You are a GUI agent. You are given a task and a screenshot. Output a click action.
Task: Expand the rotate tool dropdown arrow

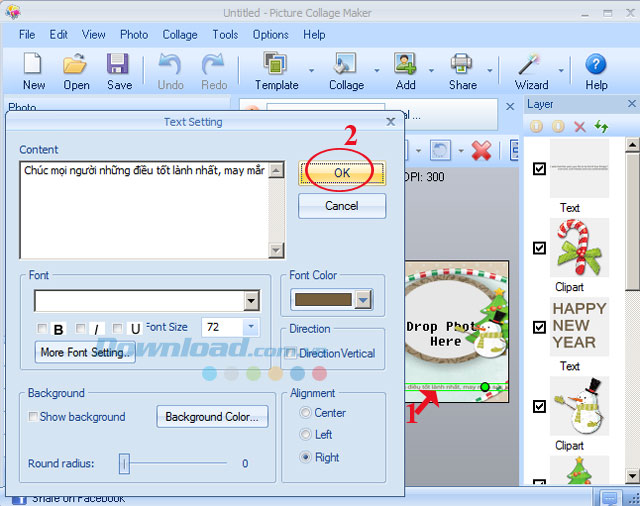tap(461, 151)
